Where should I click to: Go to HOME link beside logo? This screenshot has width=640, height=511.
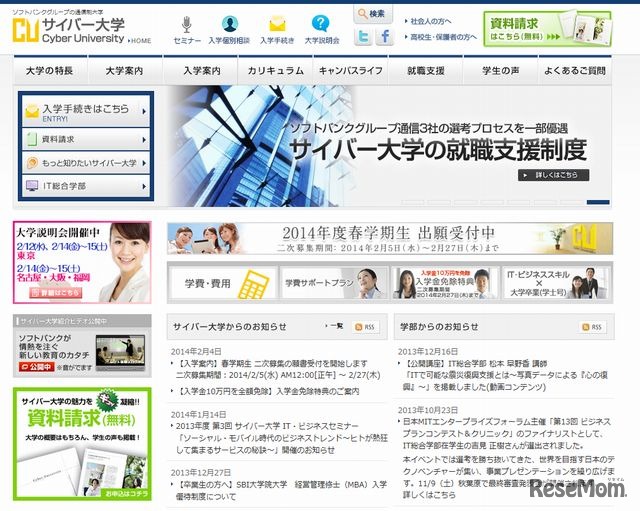pyautogui.click(x=140, y=40)
